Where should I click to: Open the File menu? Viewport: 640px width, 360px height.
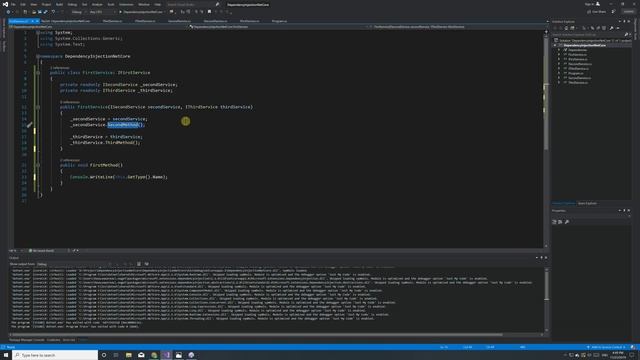click(x=13, y=4)
